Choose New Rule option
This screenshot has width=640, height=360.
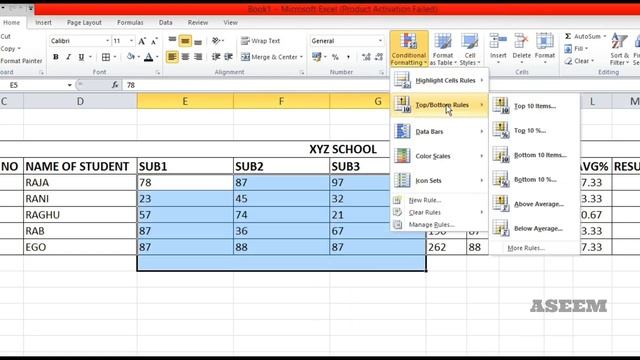click(439, 200)
